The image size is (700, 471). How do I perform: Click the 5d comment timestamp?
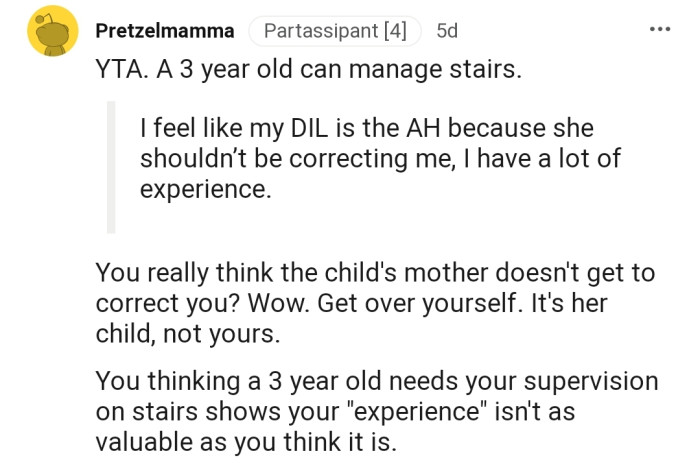(x=447, y=31)
